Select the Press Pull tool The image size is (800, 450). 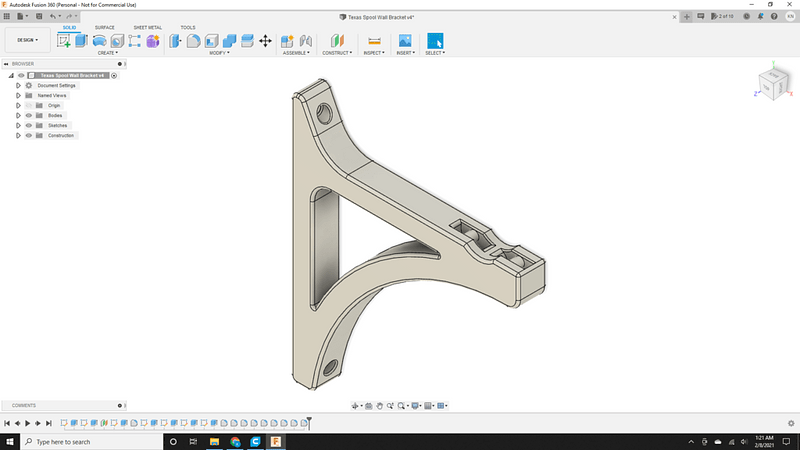[x=175, y=41]
